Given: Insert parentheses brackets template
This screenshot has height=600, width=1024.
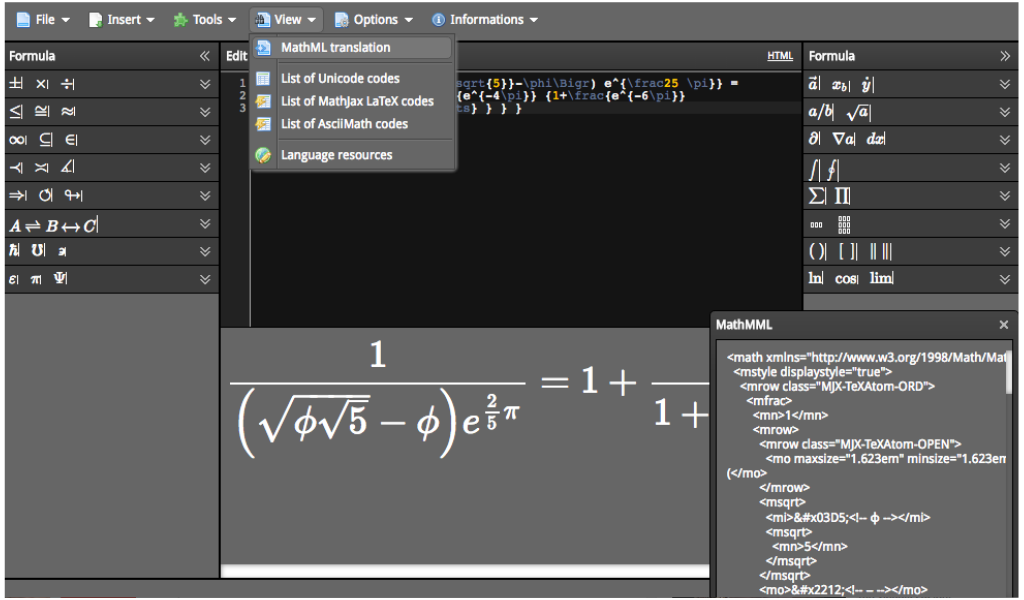Looking at the screenshot, I should pos(815,251).
